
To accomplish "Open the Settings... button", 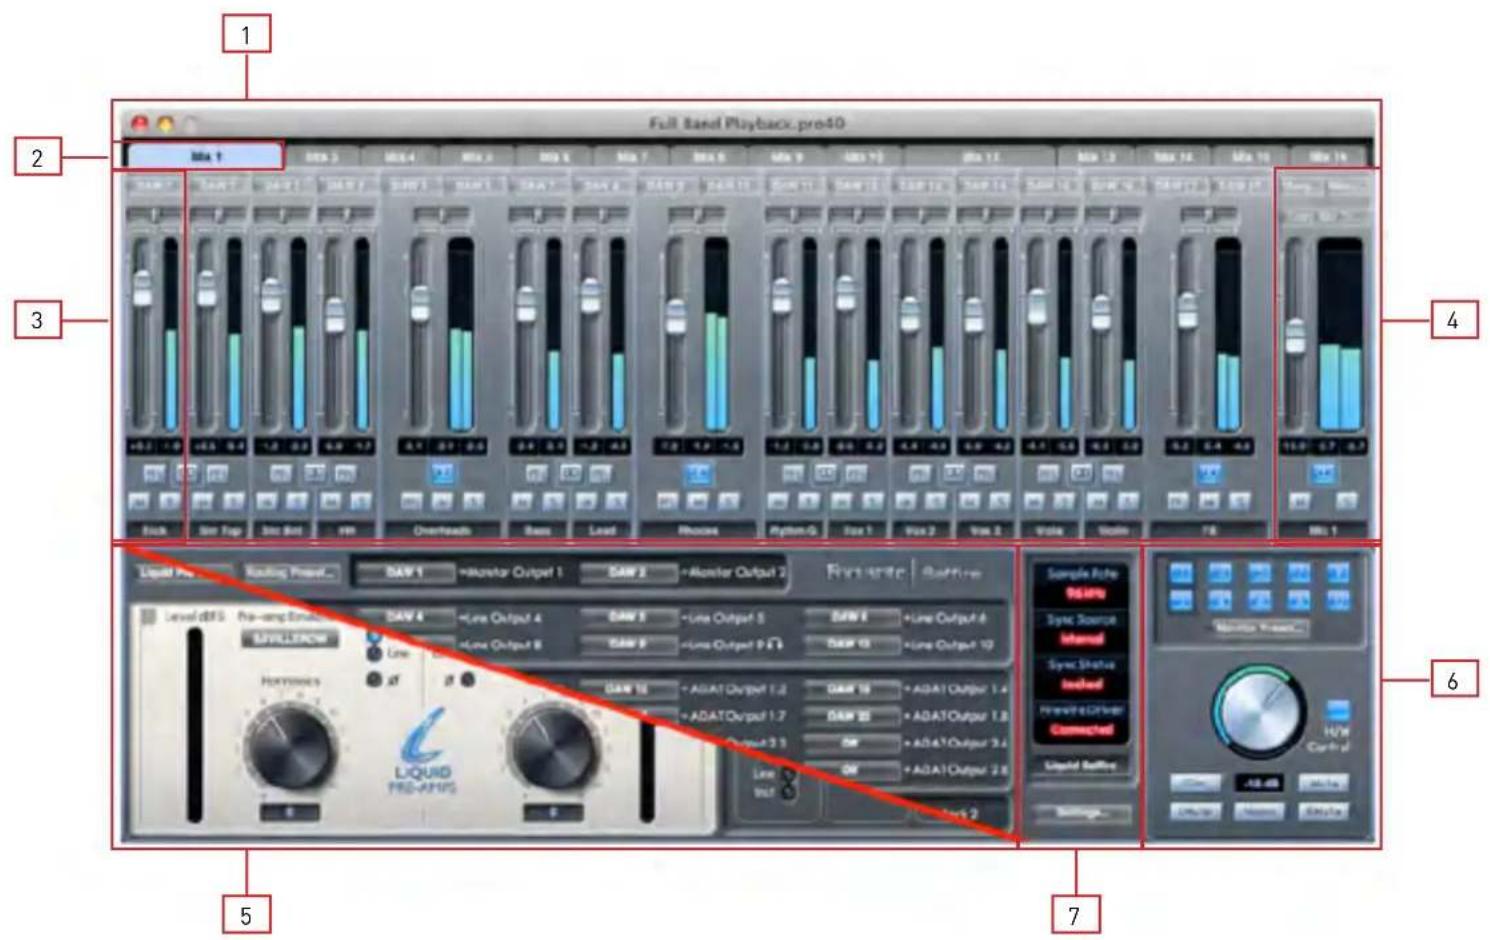I will tap(1081, 813).
